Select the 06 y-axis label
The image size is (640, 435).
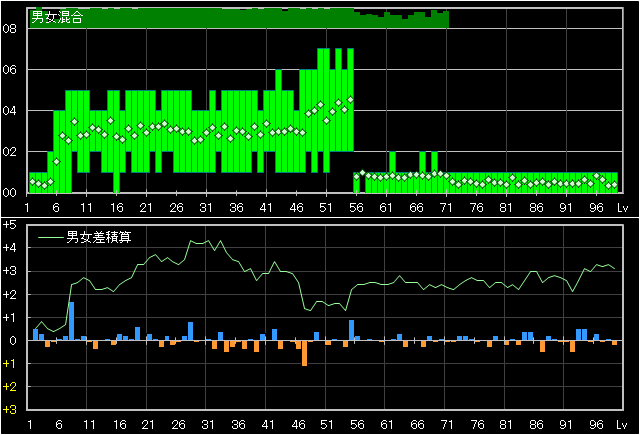(9, 70)
